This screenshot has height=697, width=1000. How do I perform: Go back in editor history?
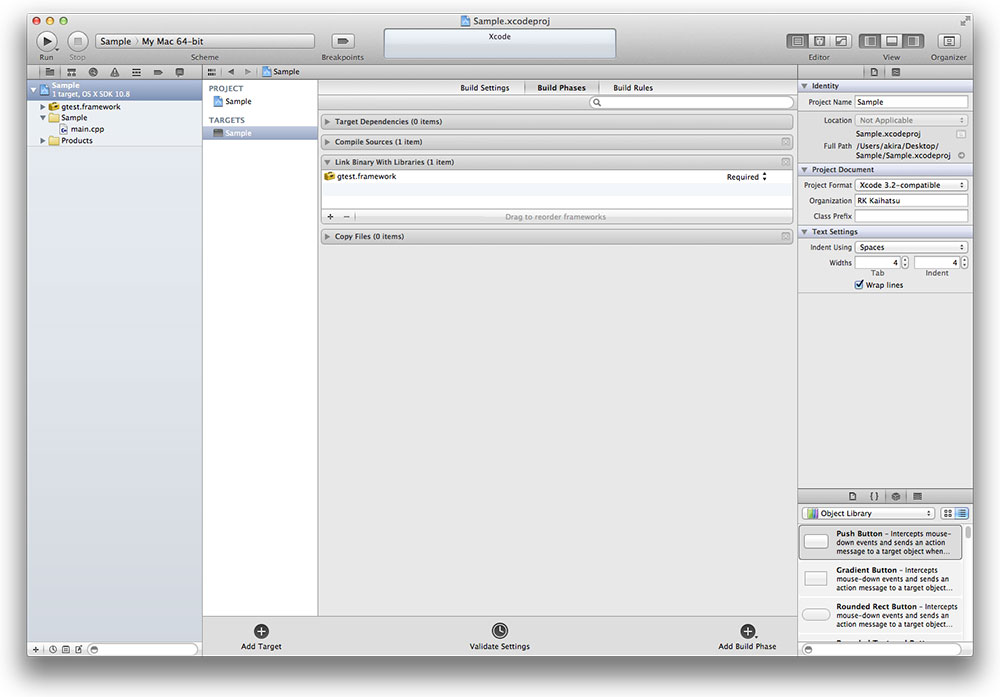pos(231,72)
